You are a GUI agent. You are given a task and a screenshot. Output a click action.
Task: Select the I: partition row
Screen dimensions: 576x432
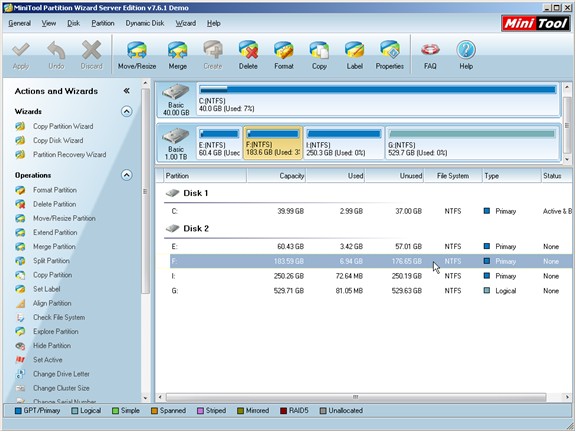pyautogui.click(x=371, y=276)
